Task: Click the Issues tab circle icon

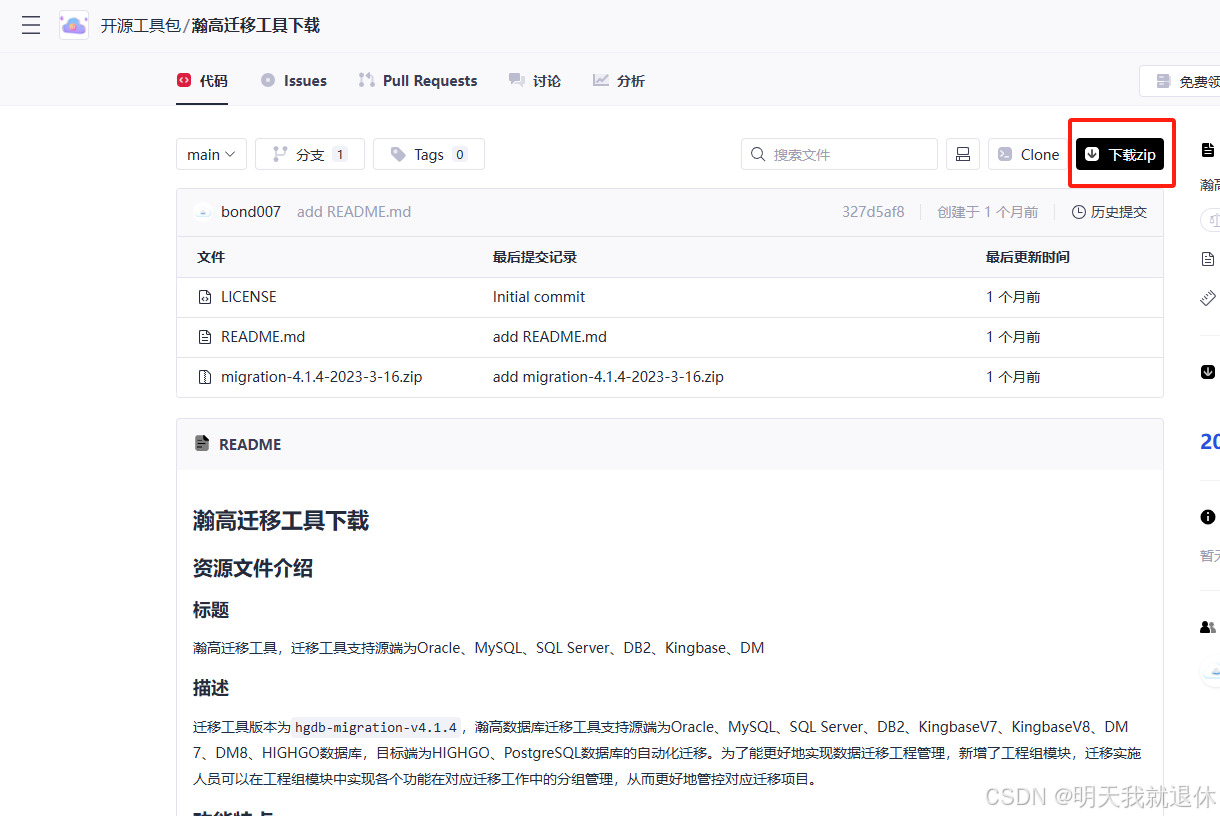Action: click(268, 80)
